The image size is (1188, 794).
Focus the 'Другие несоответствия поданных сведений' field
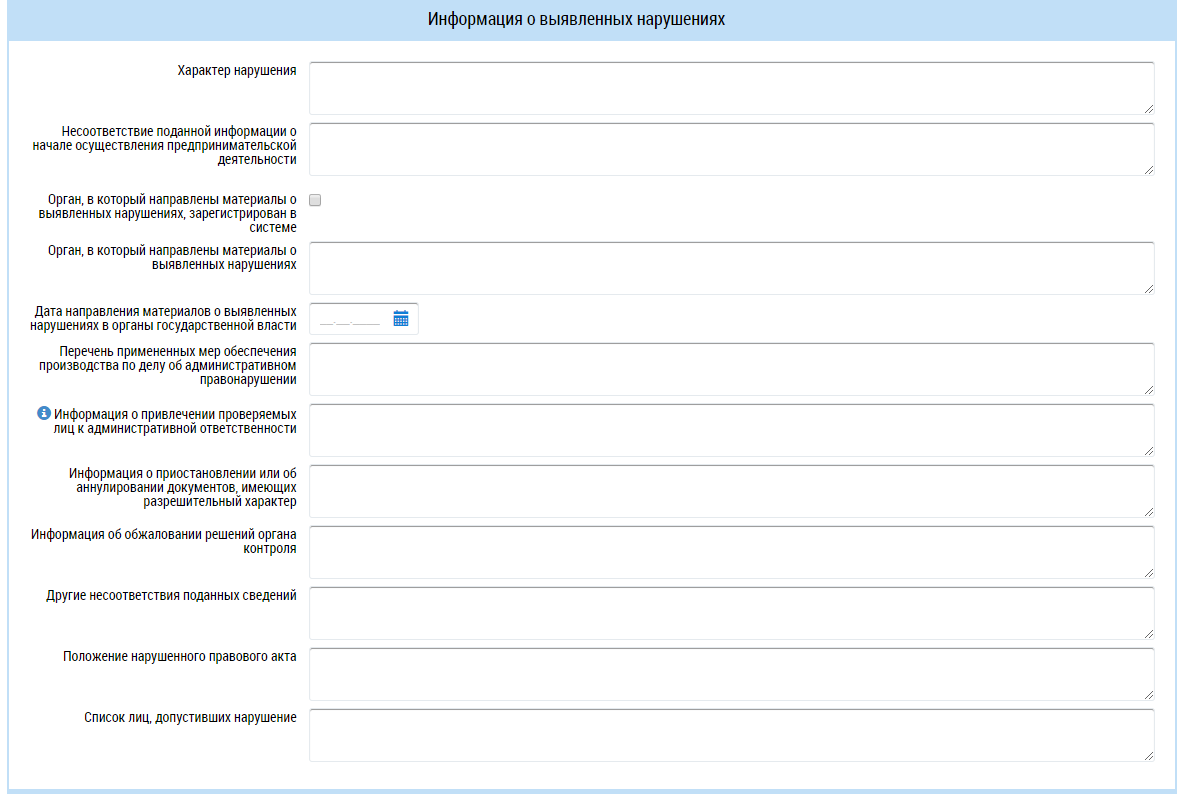coord(732,613)
